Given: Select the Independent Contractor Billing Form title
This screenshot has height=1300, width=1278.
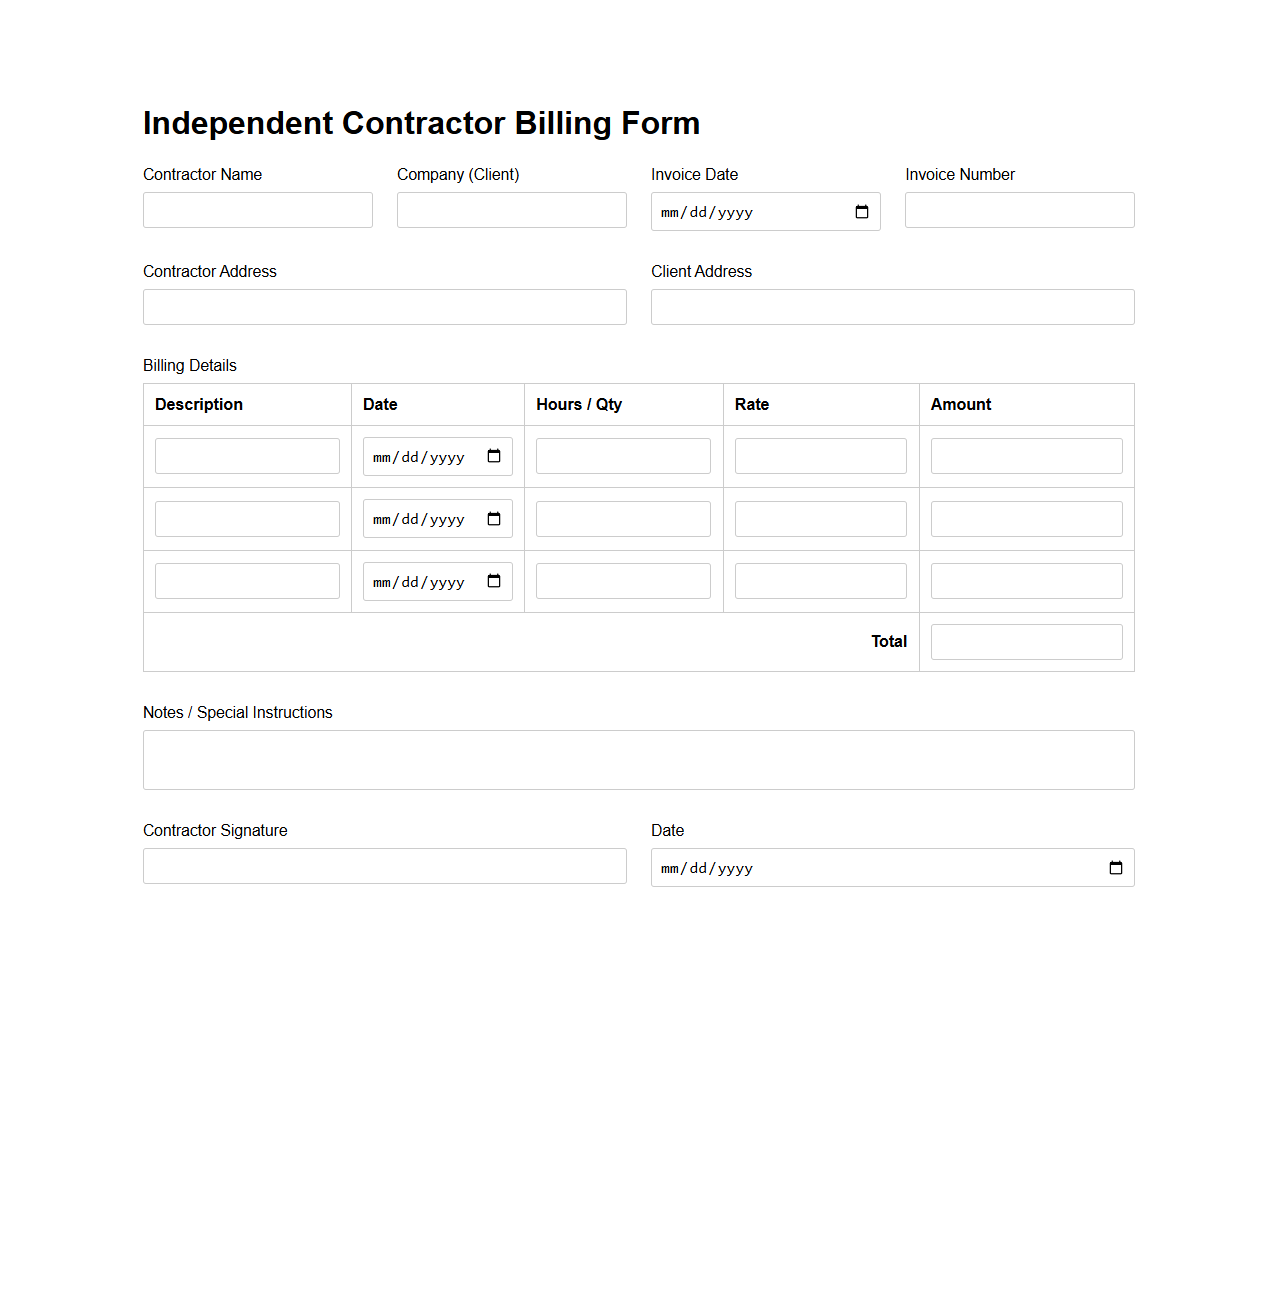Looking at the screenshot, I should [x=421, y=123].
